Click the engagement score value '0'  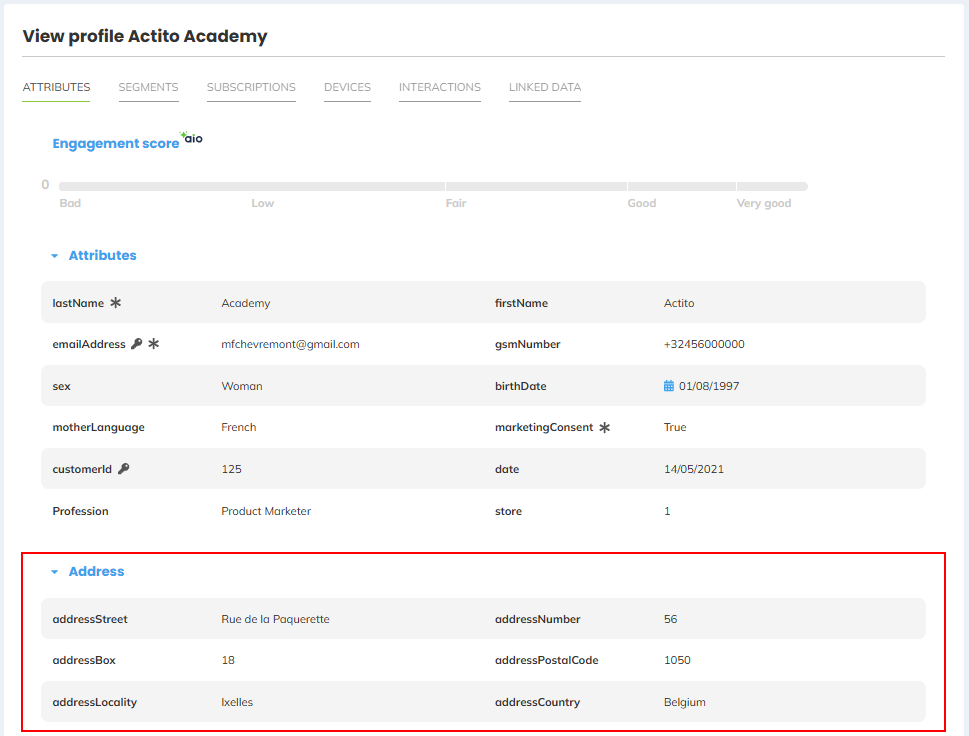[45, 185]
